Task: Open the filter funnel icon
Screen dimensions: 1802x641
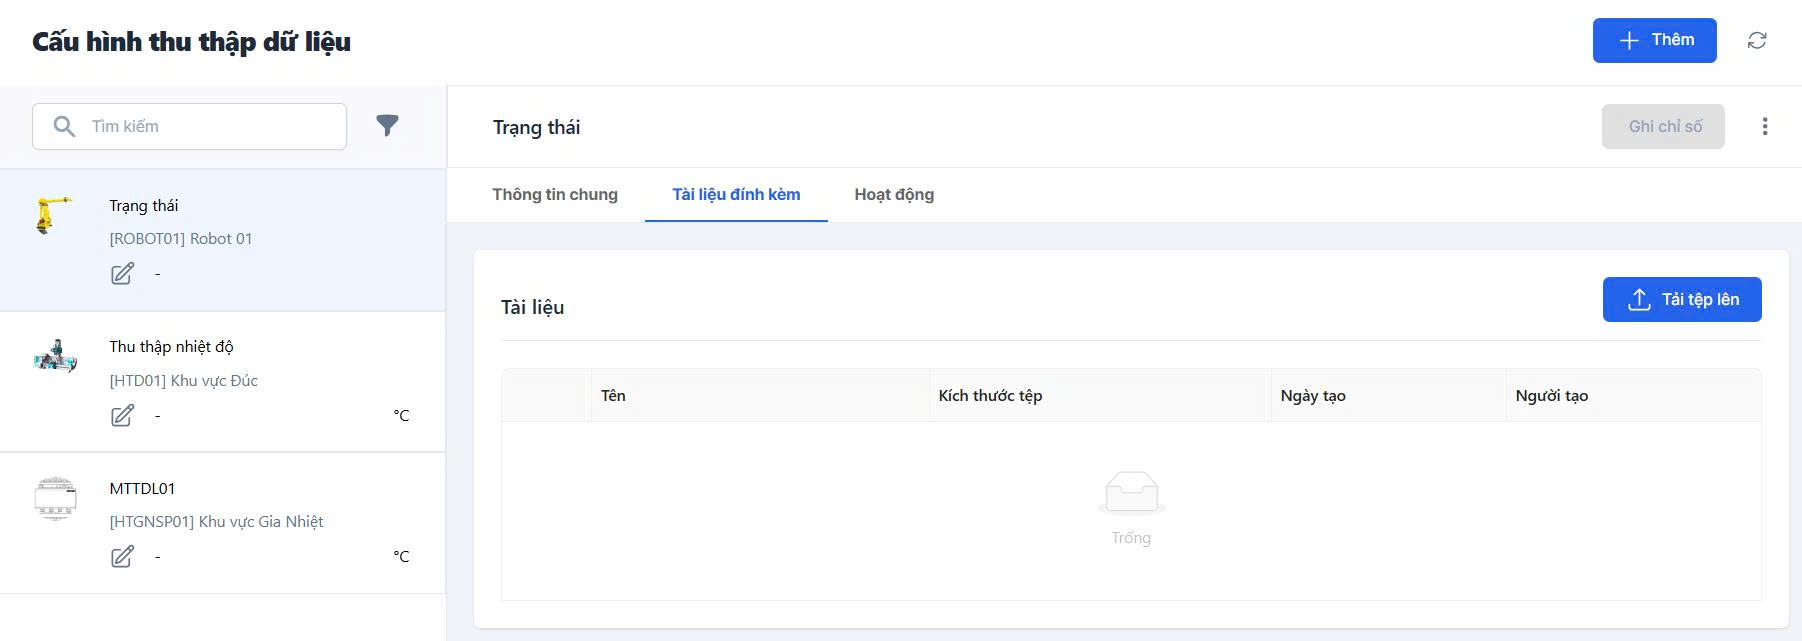Action: [387, 125]
